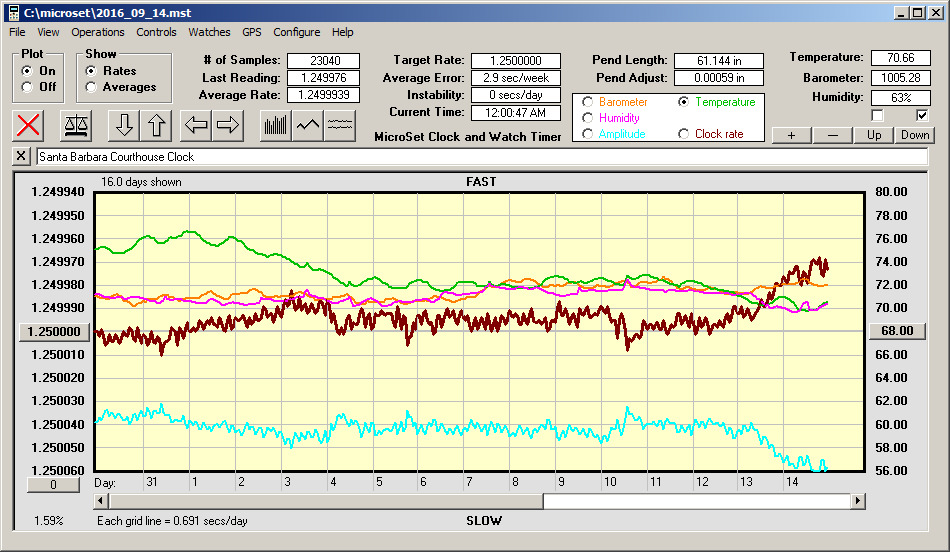Viewport: 950px width, 552px height.
Task: Click 'Each grid line = 0.691 secs/day' text
Action: point(172,520)
